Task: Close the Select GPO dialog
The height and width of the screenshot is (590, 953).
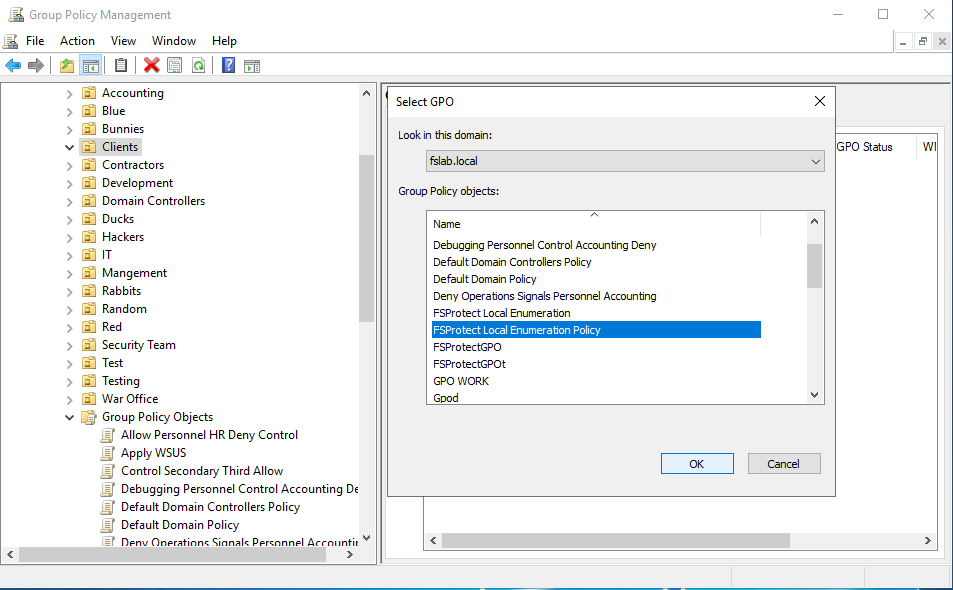Action: pos(819,101)
